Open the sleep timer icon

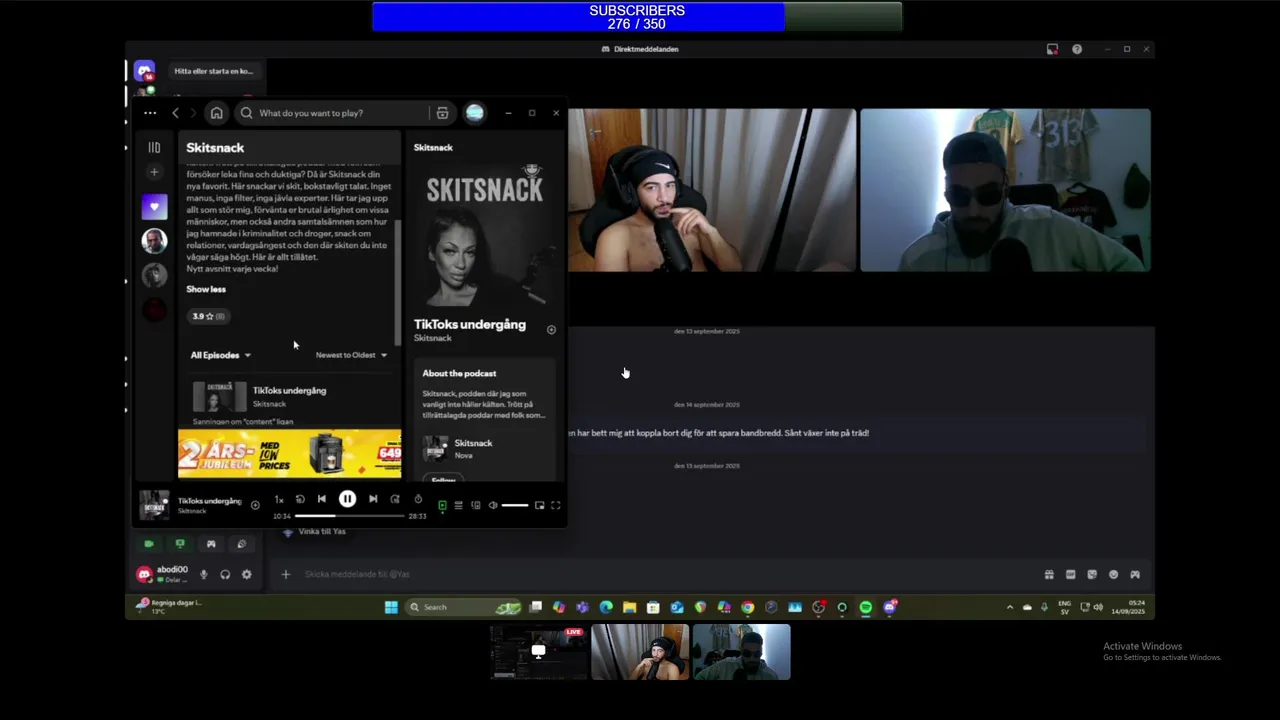point(418,499)
